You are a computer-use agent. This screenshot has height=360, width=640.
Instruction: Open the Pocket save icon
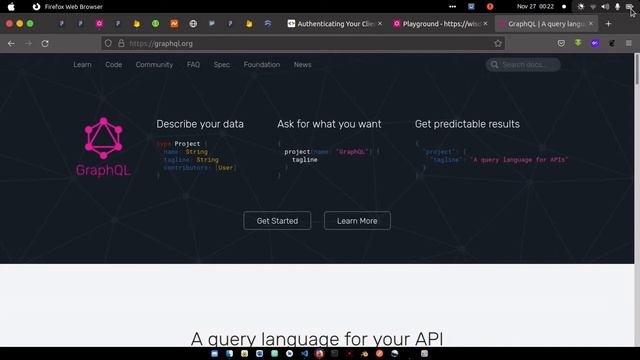[561, 43]
